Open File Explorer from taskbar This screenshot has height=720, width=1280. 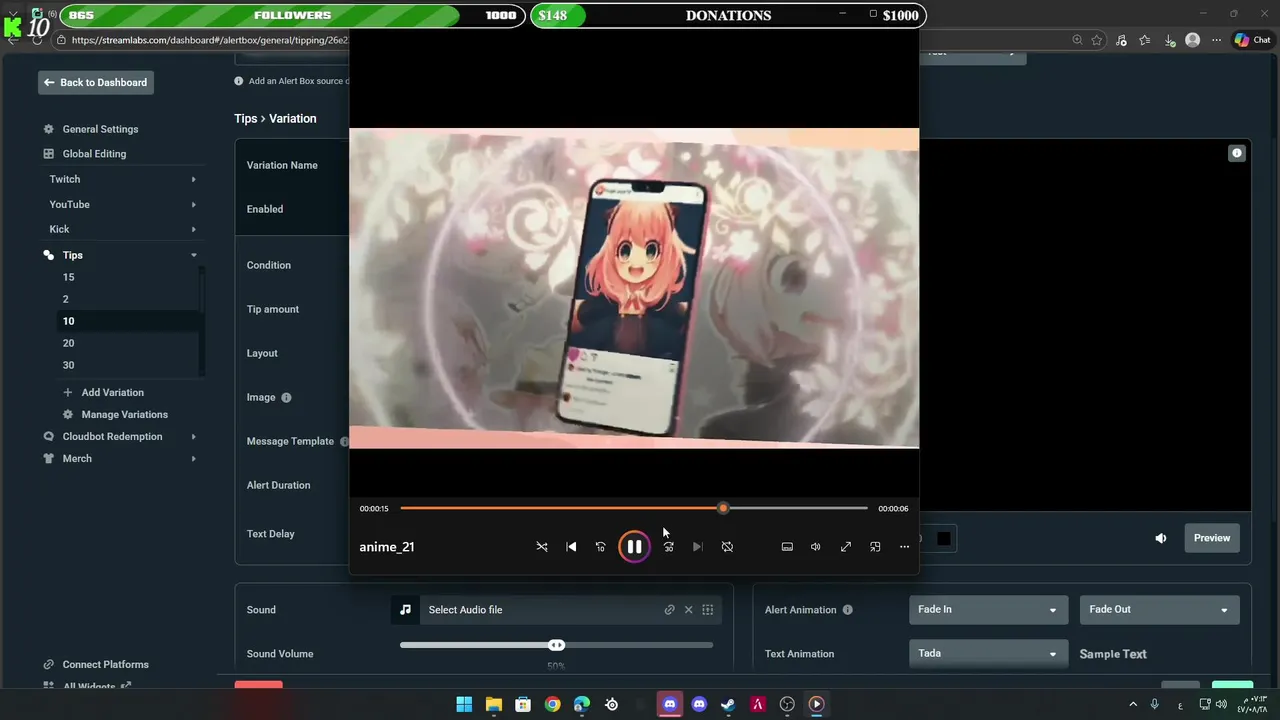493,704
